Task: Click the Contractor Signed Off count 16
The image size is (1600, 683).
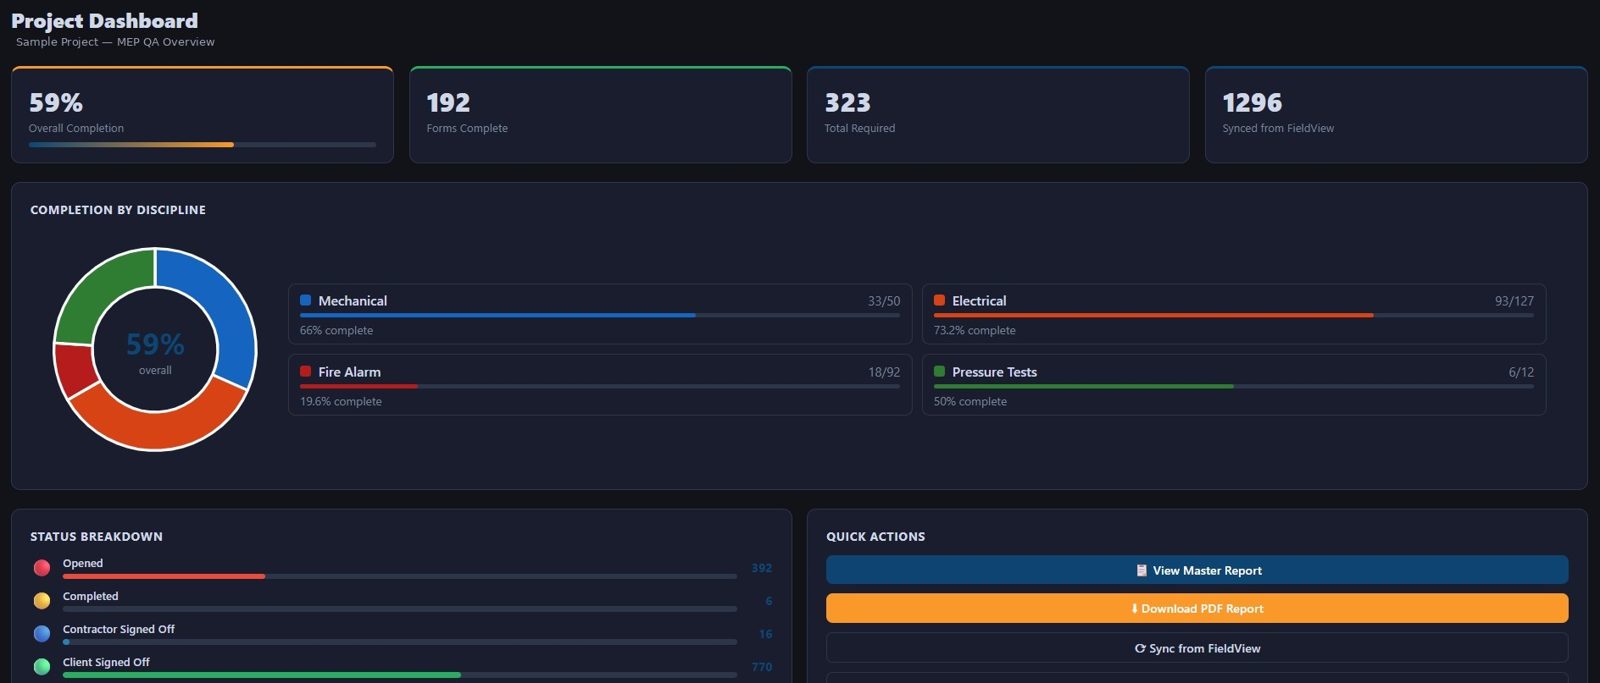Action: tap(766, 634)
